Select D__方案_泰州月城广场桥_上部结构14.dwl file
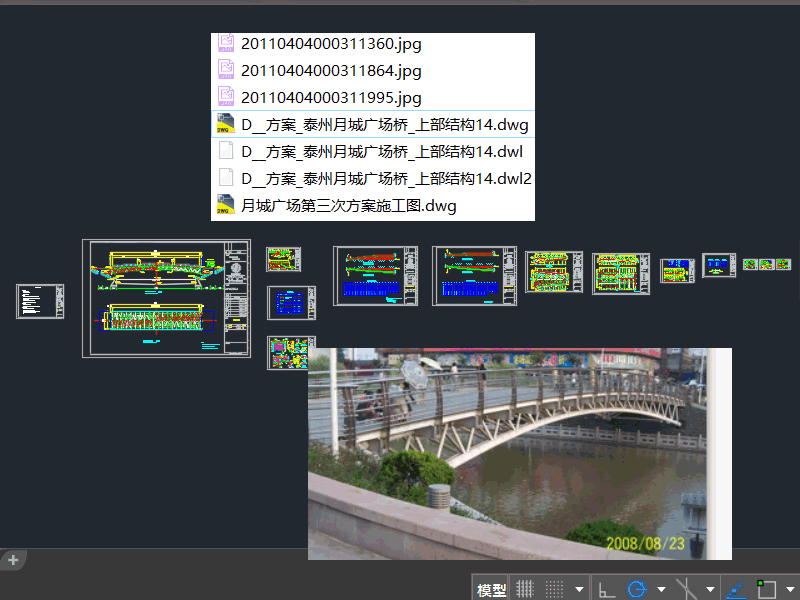This screenshot has height=600, width=800. (373, 152)
